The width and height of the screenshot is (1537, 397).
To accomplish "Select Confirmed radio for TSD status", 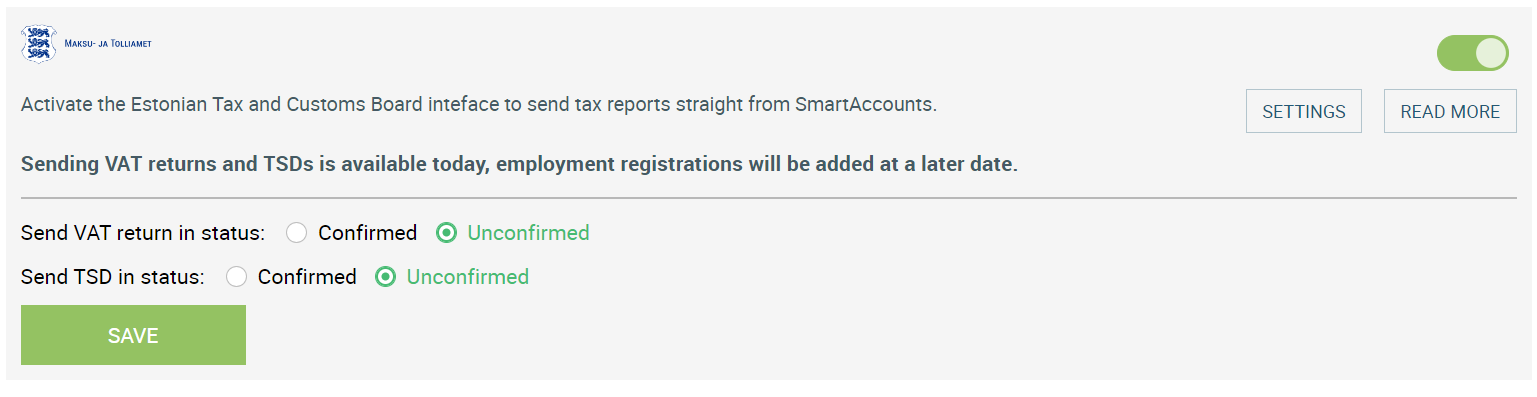I will (236, 277).
